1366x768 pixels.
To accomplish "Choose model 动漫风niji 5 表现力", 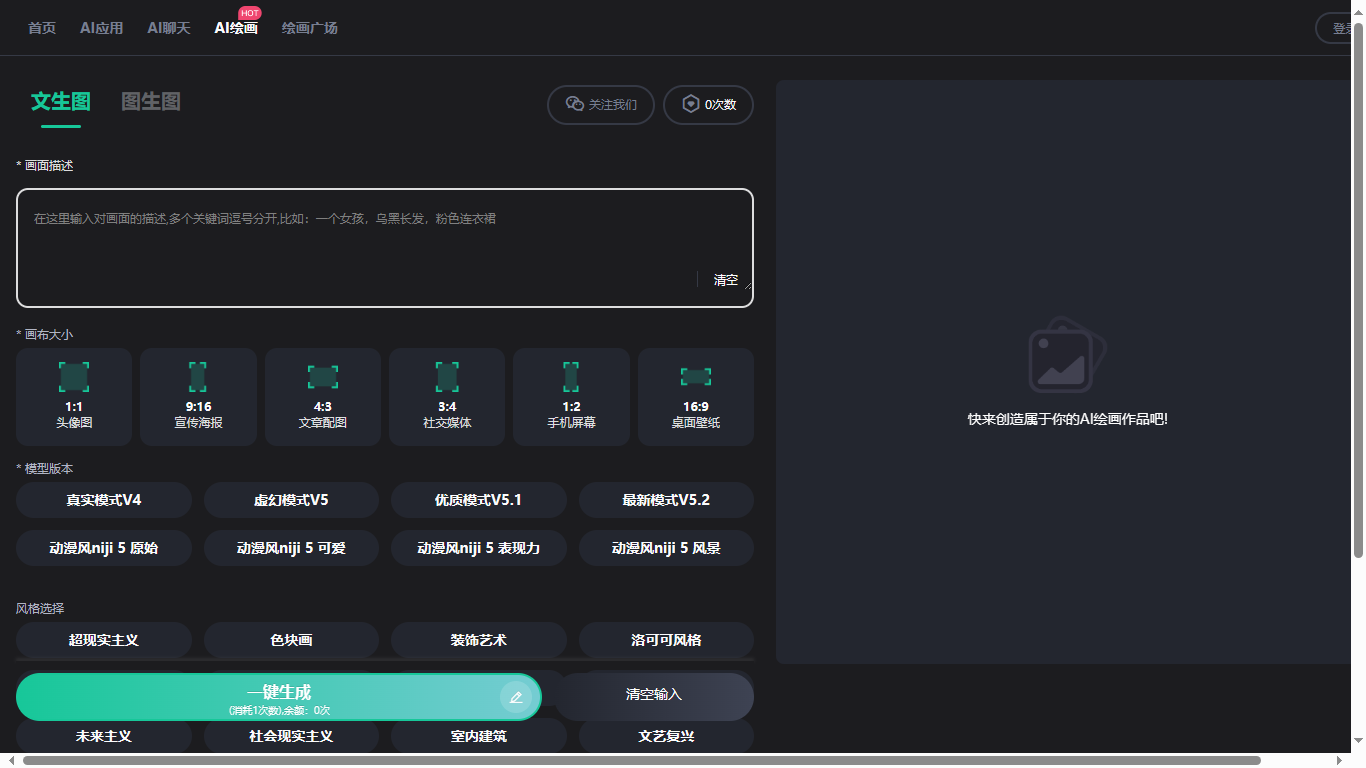I will click(x=479, y=548).
